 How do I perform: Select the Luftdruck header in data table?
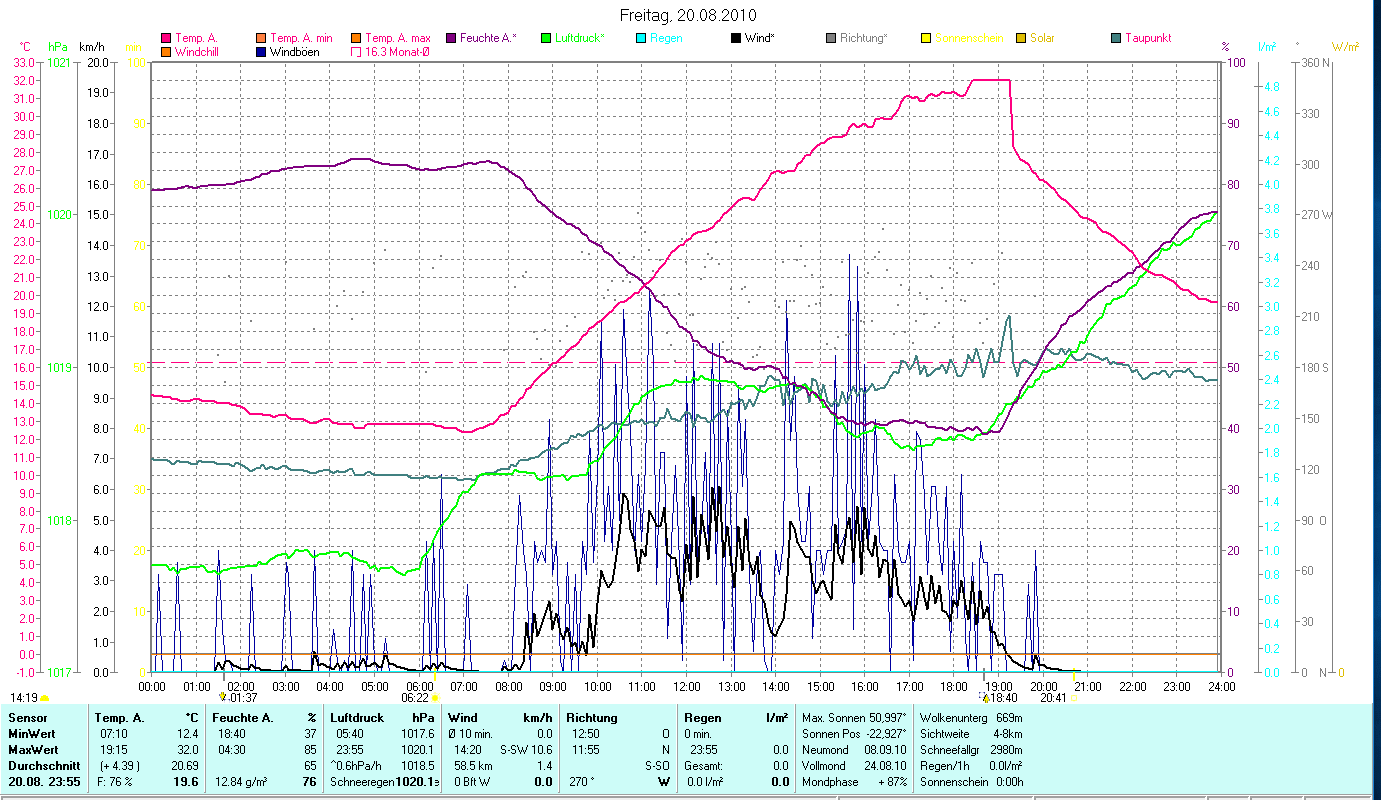[354, 718]
